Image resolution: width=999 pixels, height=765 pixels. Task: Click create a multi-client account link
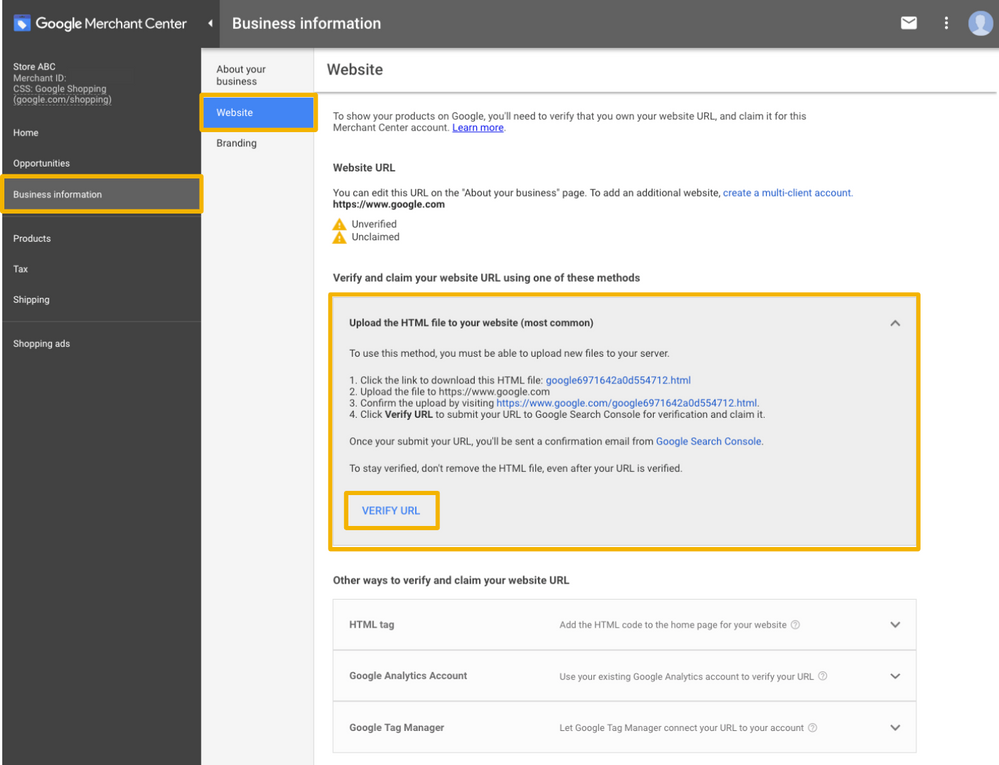click(x=787, y=193)
